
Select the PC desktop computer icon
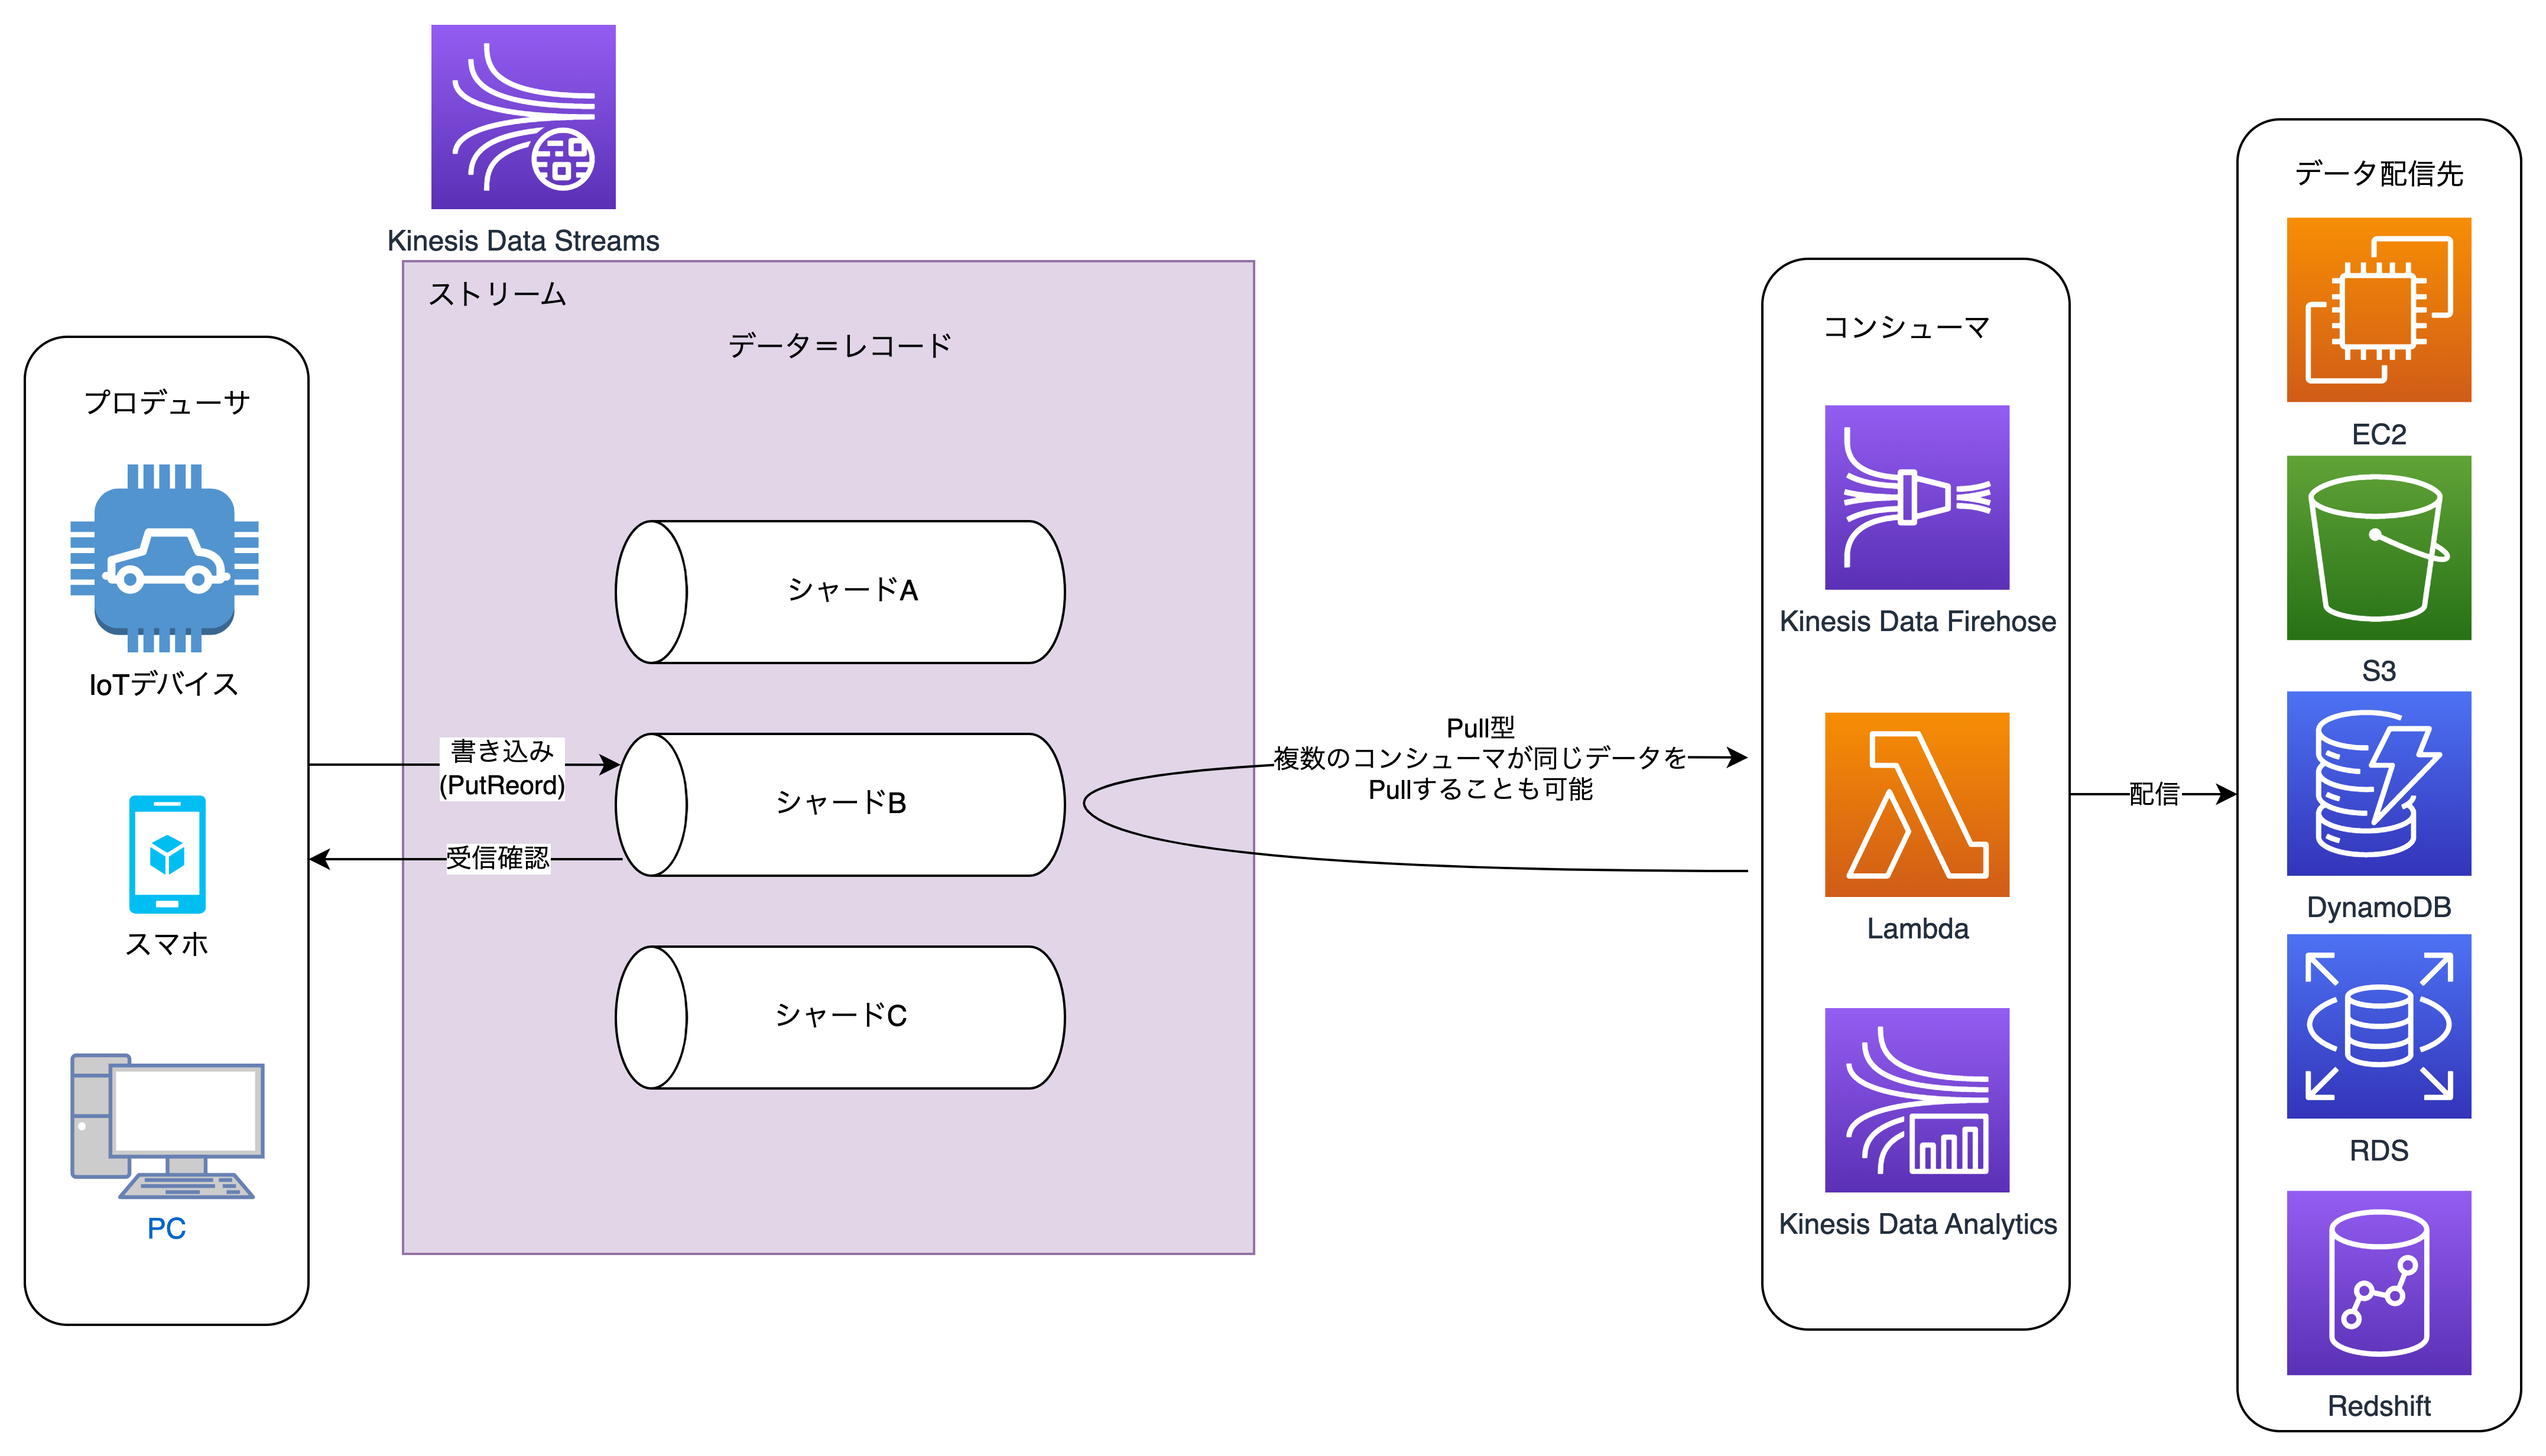pyautogui.click(x=167, y=1126)
